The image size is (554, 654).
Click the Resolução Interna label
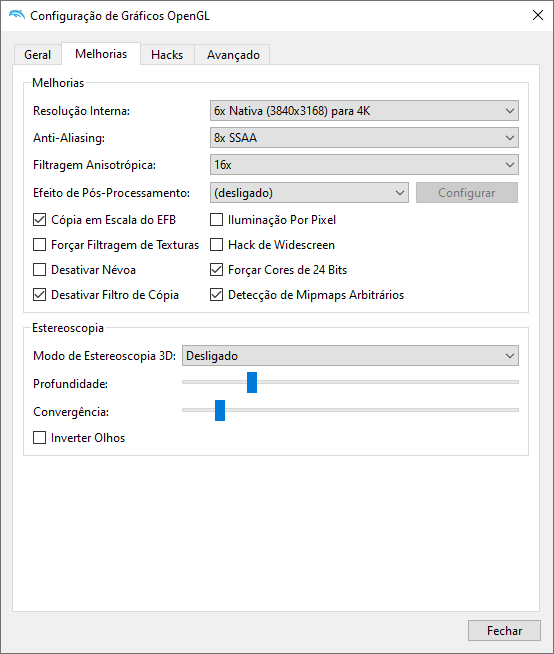pyautogui.click(x=81, y=111)
